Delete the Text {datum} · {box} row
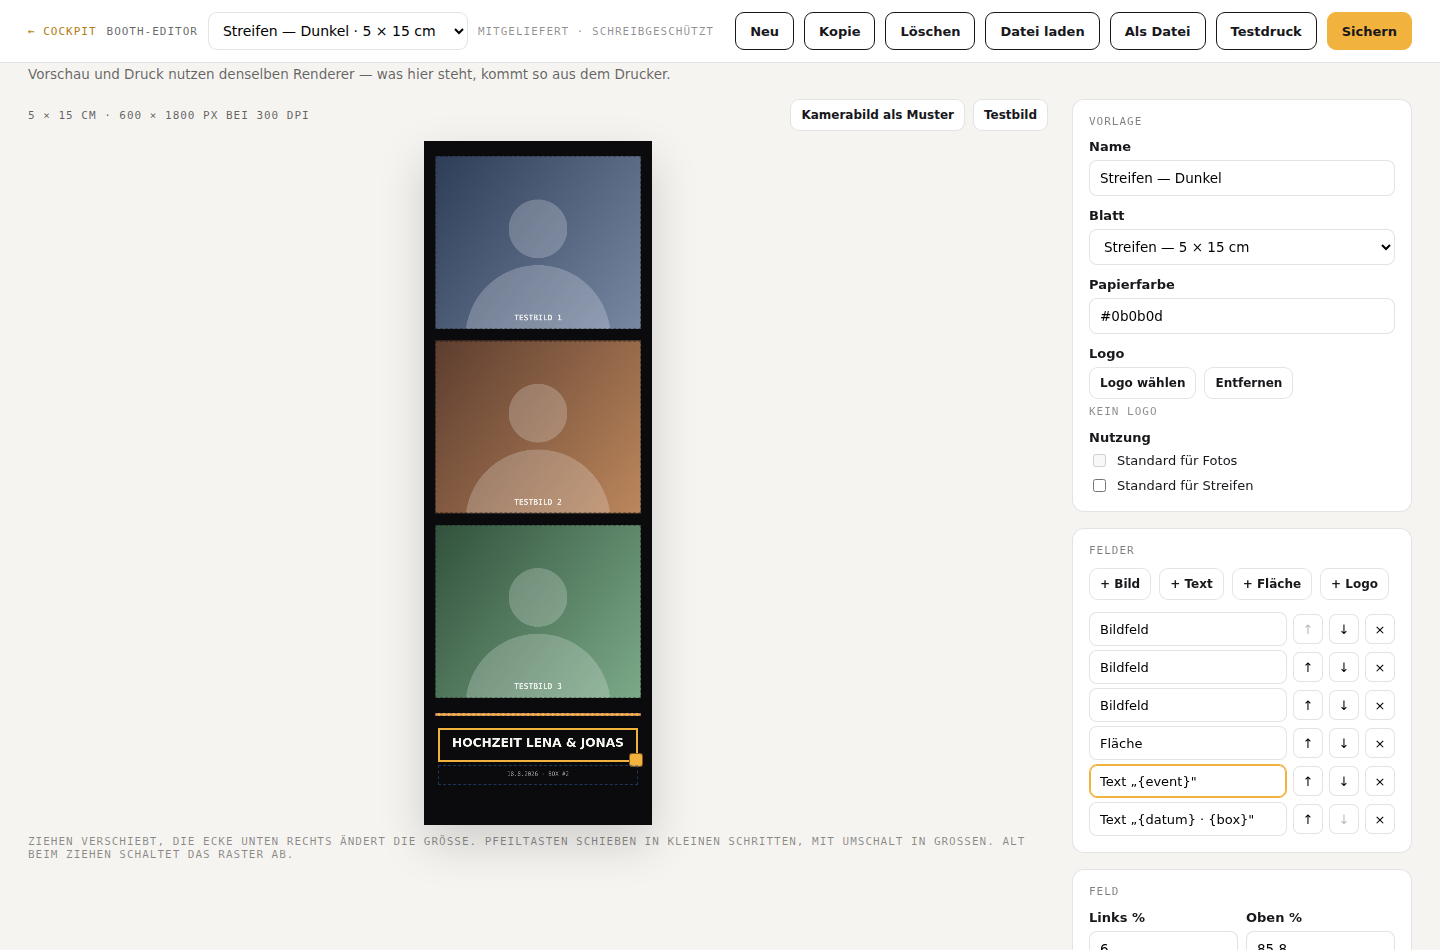 [x=1379, y=819]
